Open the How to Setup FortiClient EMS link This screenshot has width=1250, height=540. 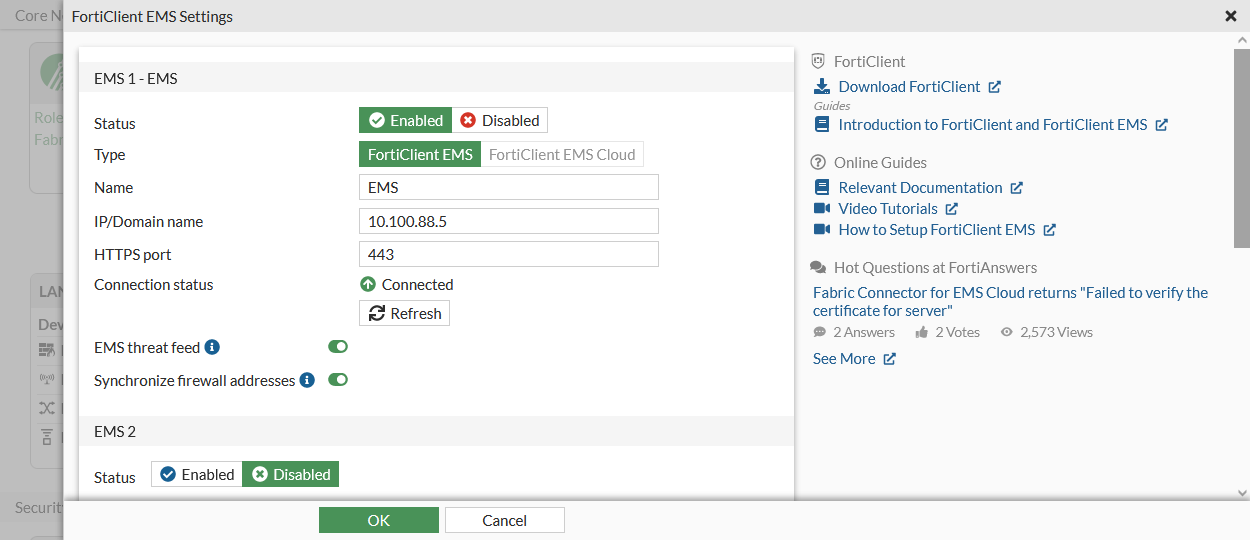coord(936,230)
